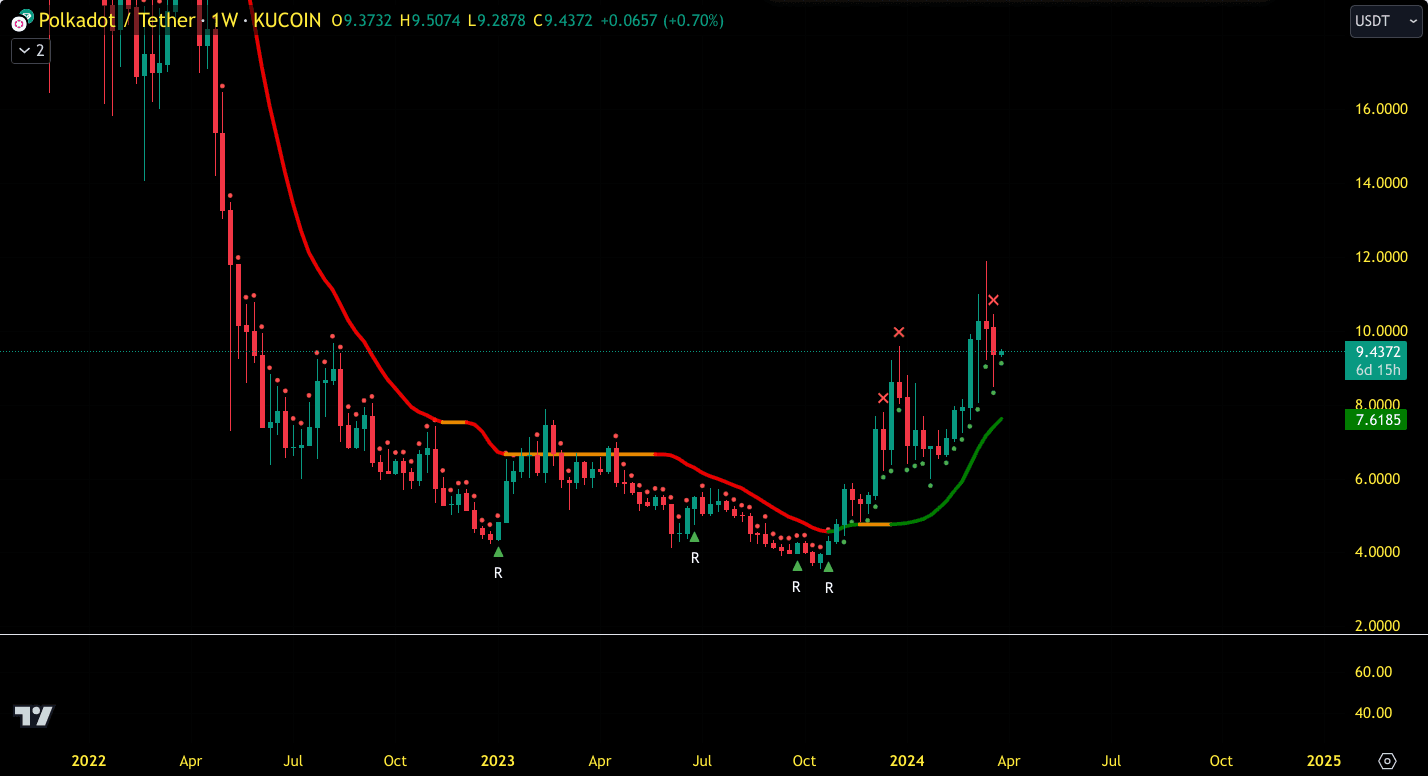Click the 2024 label on time axis
The height and width of the screenshot is (776, 1428).
tap(907, 761)
